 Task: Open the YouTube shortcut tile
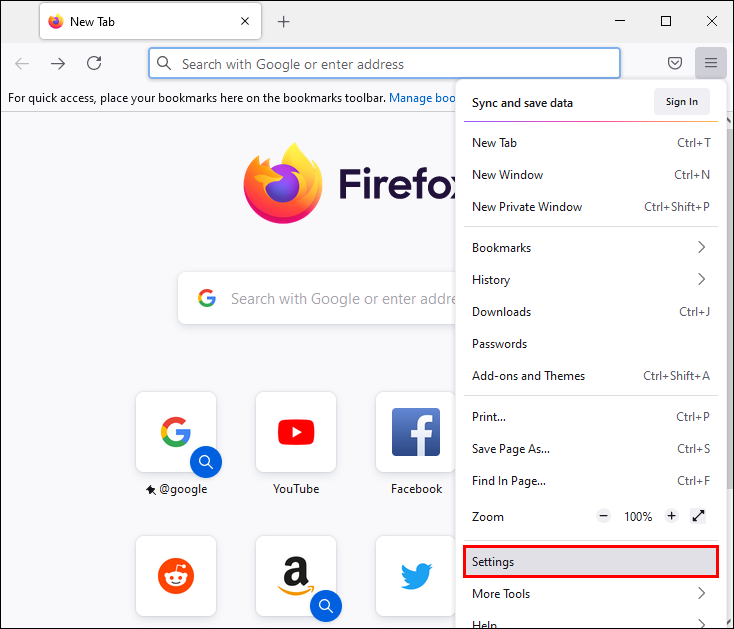pos(296,432)
